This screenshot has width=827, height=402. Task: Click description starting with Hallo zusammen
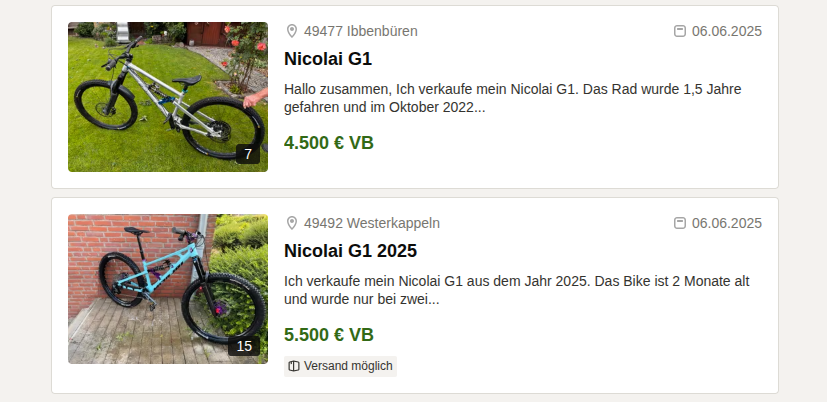point(513,99)
